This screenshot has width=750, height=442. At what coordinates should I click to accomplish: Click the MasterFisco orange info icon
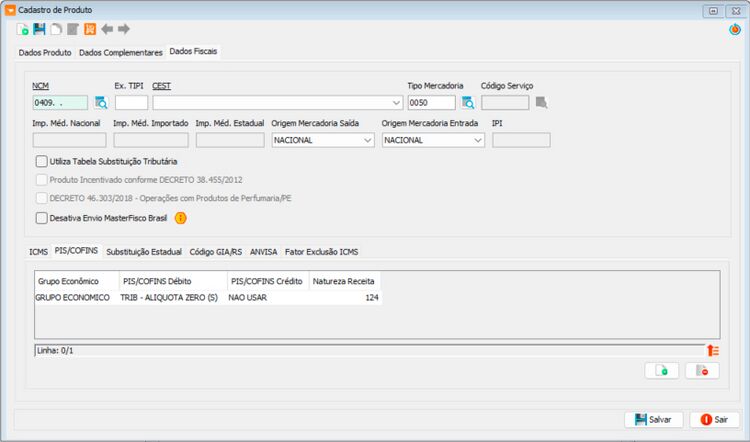click(x=180, y=218)
